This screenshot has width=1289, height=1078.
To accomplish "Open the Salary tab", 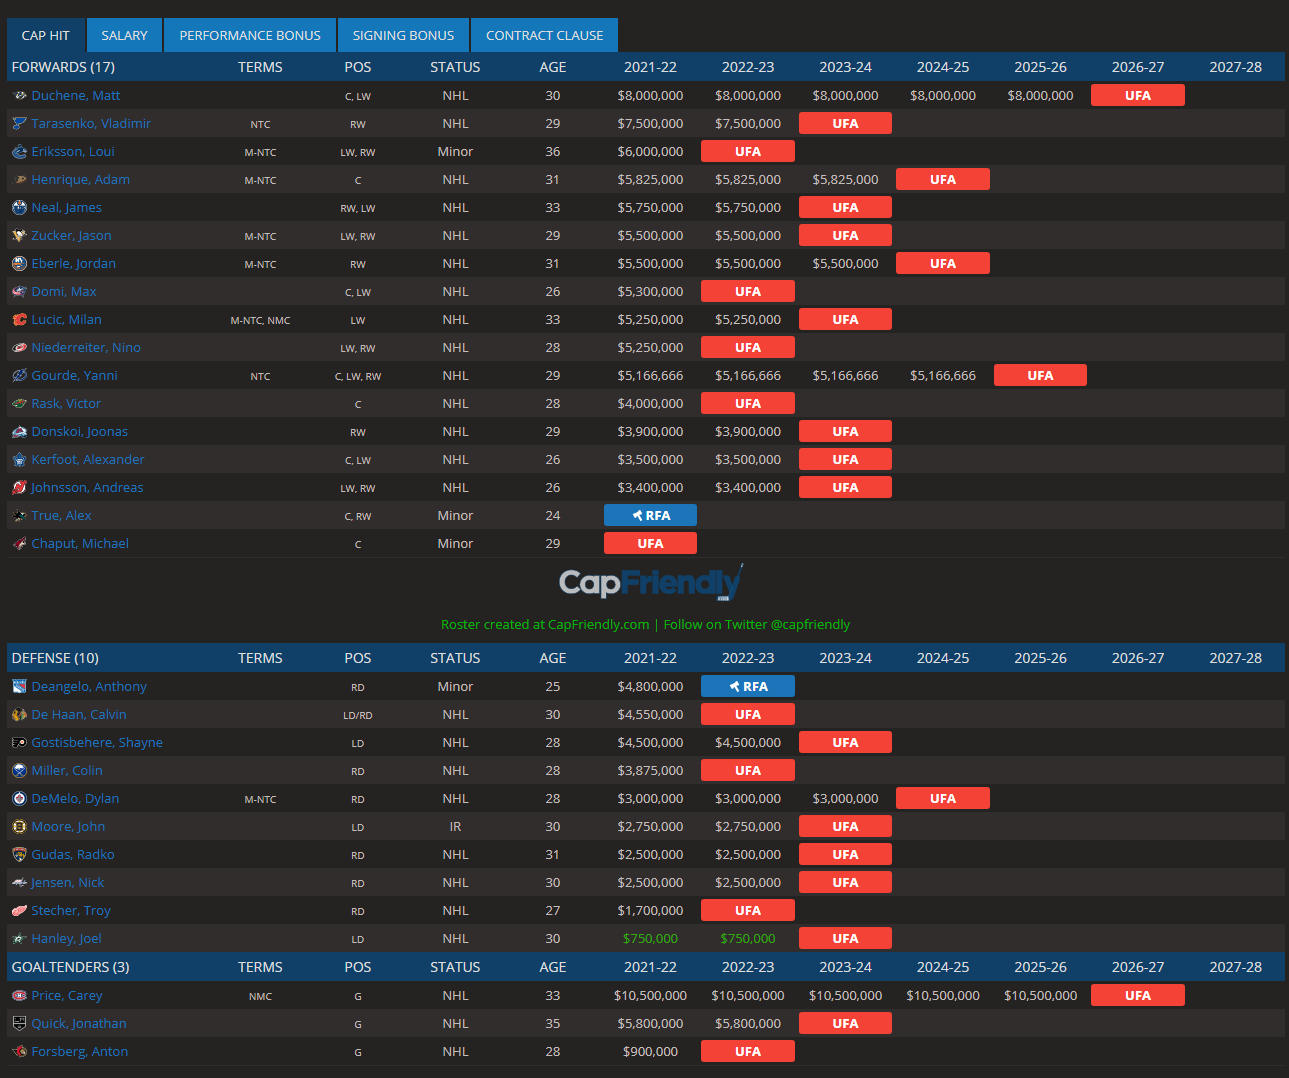I will coord(124,35).
